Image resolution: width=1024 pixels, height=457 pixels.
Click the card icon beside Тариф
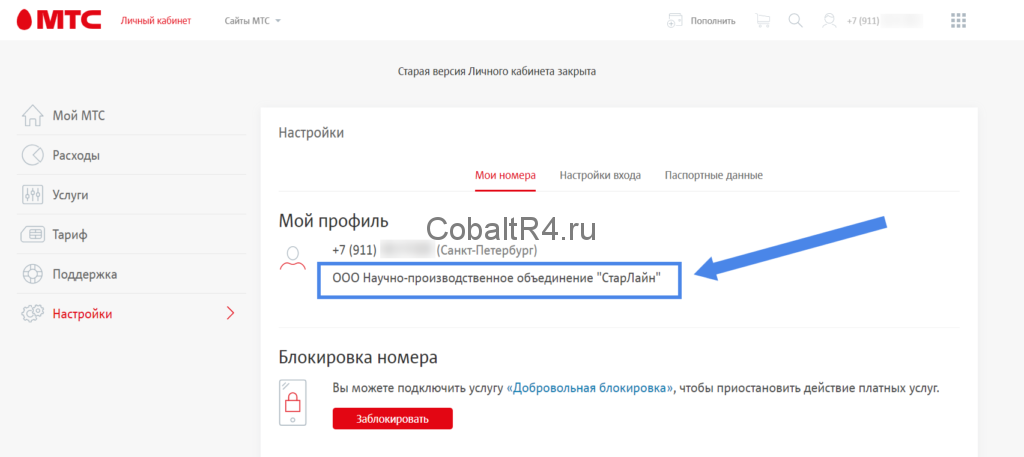pyautogui.click(x=33, y=235)
